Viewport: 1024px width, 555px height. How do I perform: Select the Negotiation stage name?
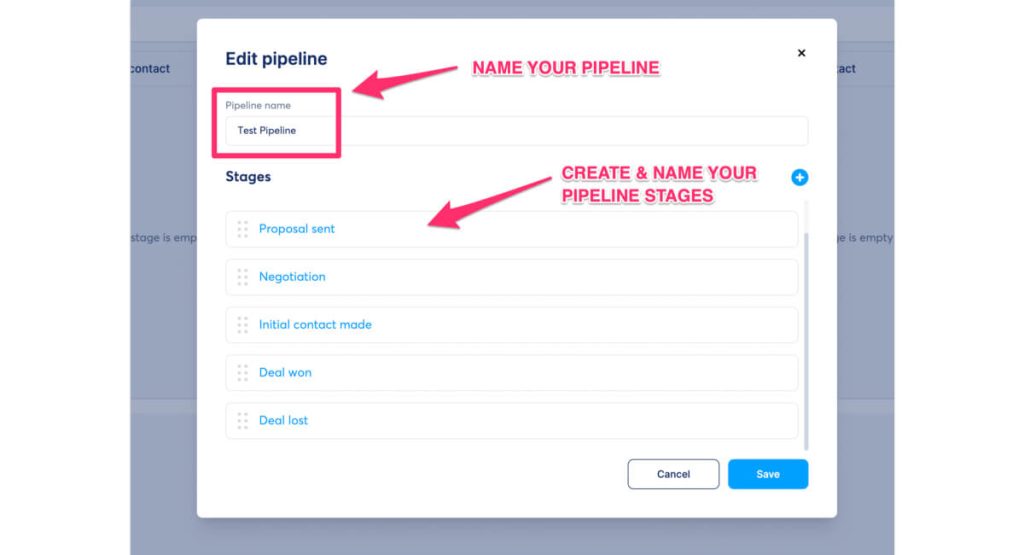pos(292,277)
